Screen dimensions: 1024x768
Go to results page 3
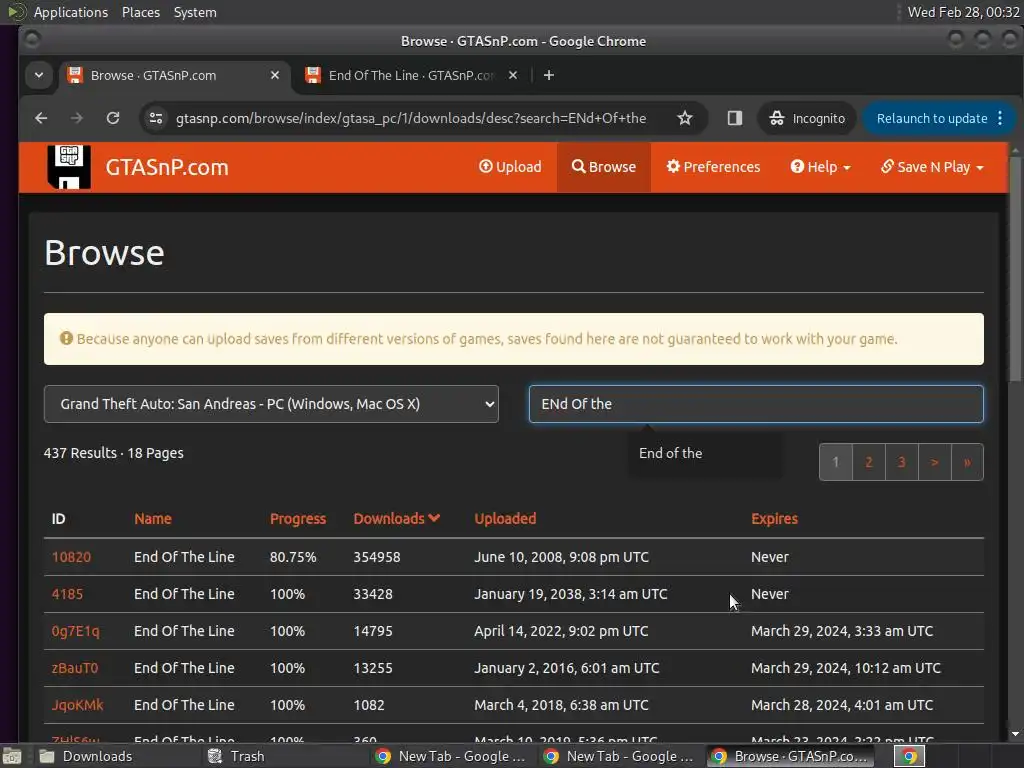coord(901,462)
